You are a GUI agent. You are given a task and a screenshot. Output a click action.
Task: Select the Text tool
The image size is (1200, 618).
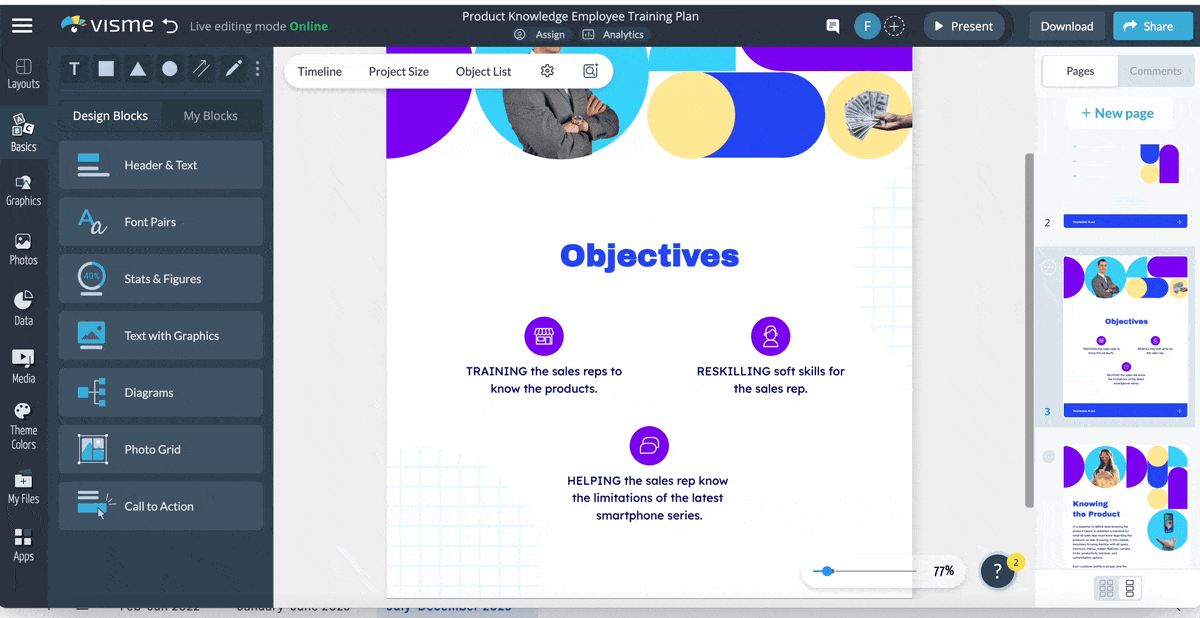click(74, 69)
